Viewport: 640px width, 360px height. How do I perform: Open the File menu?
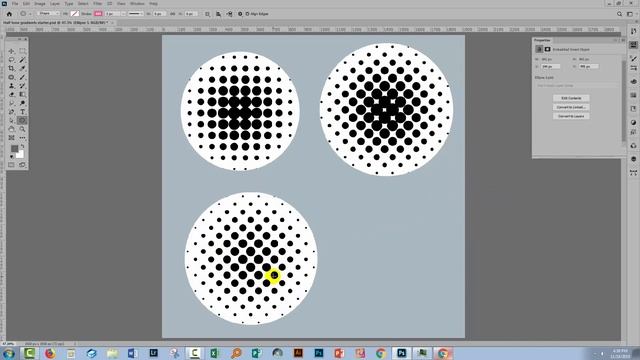15,4
